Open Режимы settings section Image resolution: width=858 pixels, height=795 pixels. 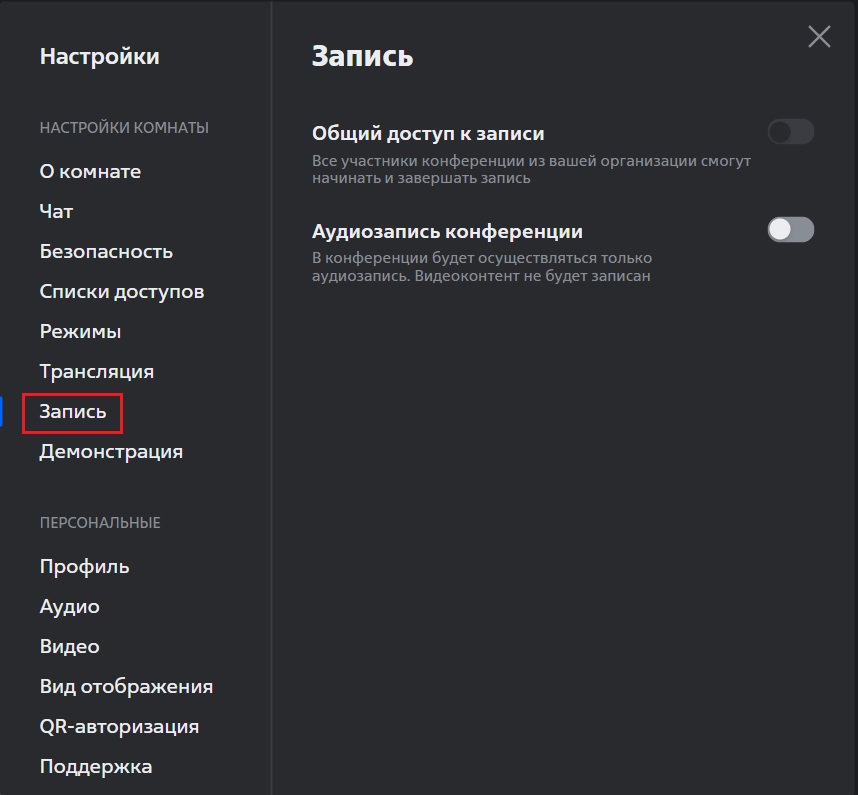coord(80,332)
